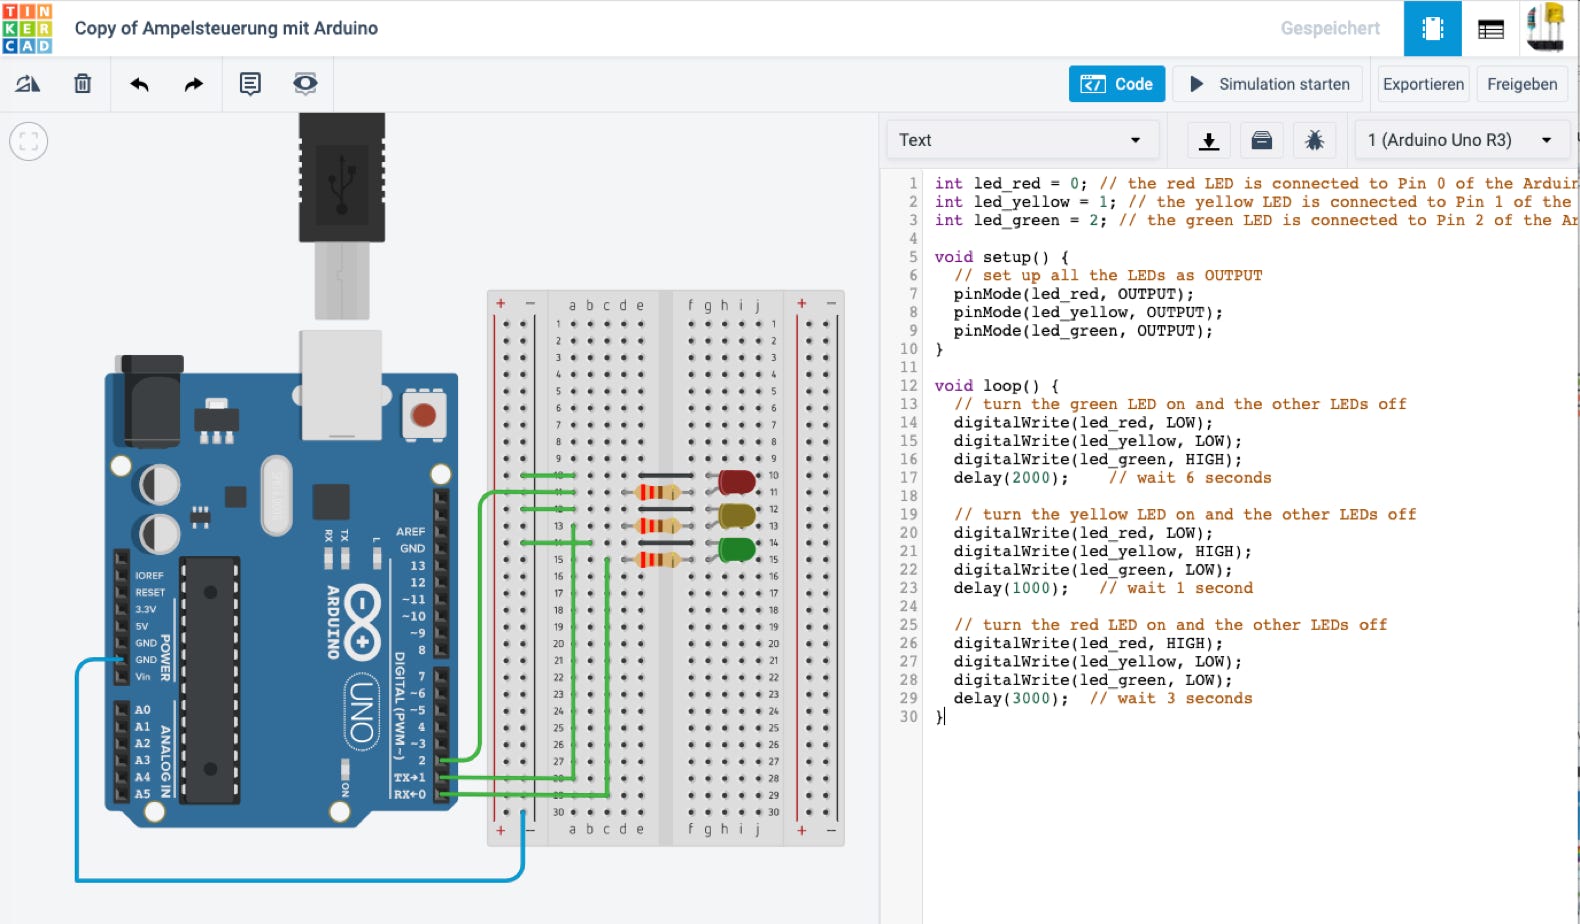Toggle notes visibility eye icon

click(x=305, y=84)
